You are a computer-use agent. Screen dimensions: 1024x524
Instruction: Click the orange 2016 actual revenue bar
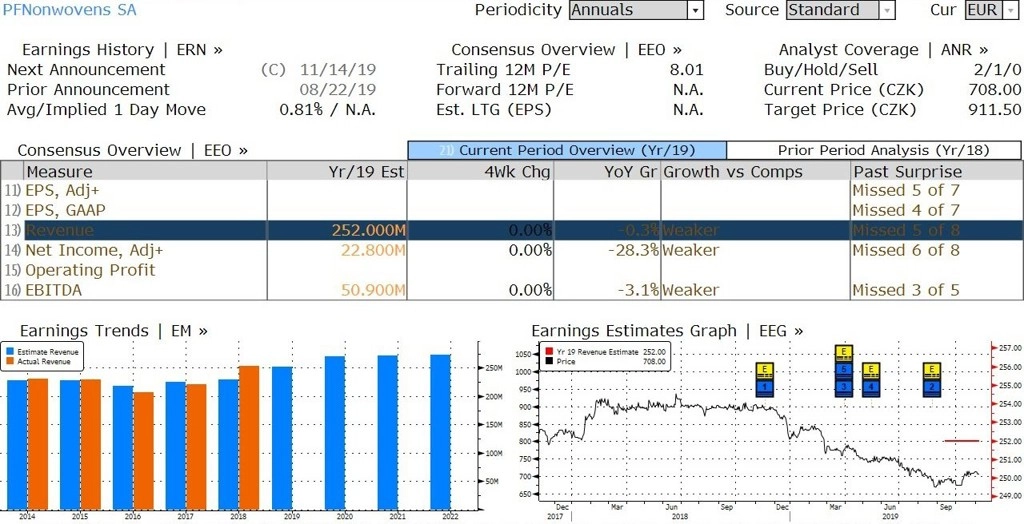click(x=143, y=451)
